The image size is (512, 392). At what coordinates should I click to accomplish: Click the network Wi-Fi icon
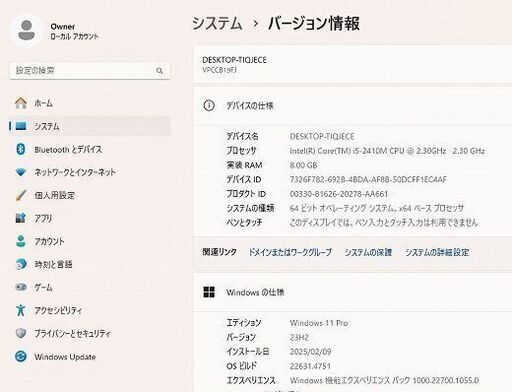point(21,172)
